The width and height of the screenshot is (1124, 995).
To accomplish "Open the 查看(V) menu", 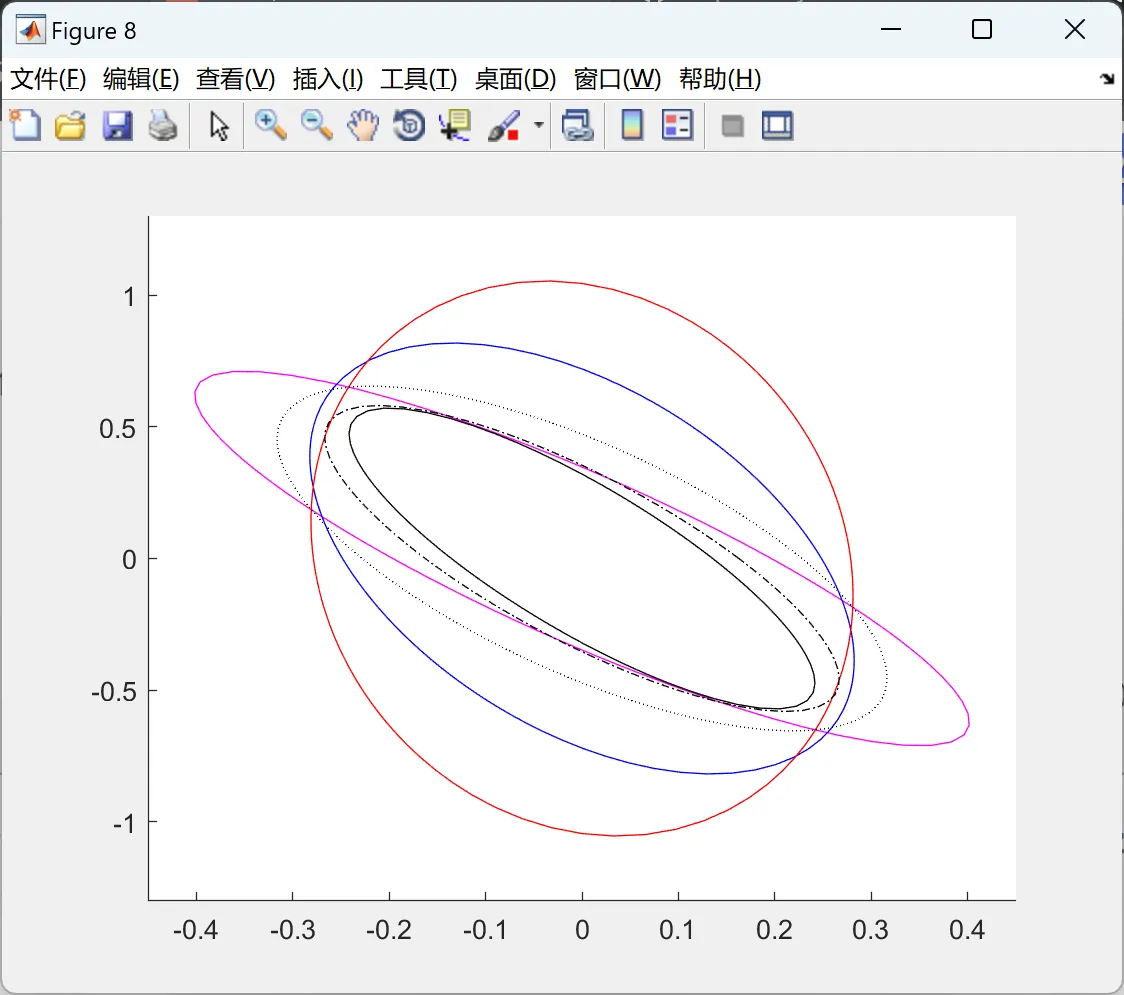I will (x=235, y=79).
